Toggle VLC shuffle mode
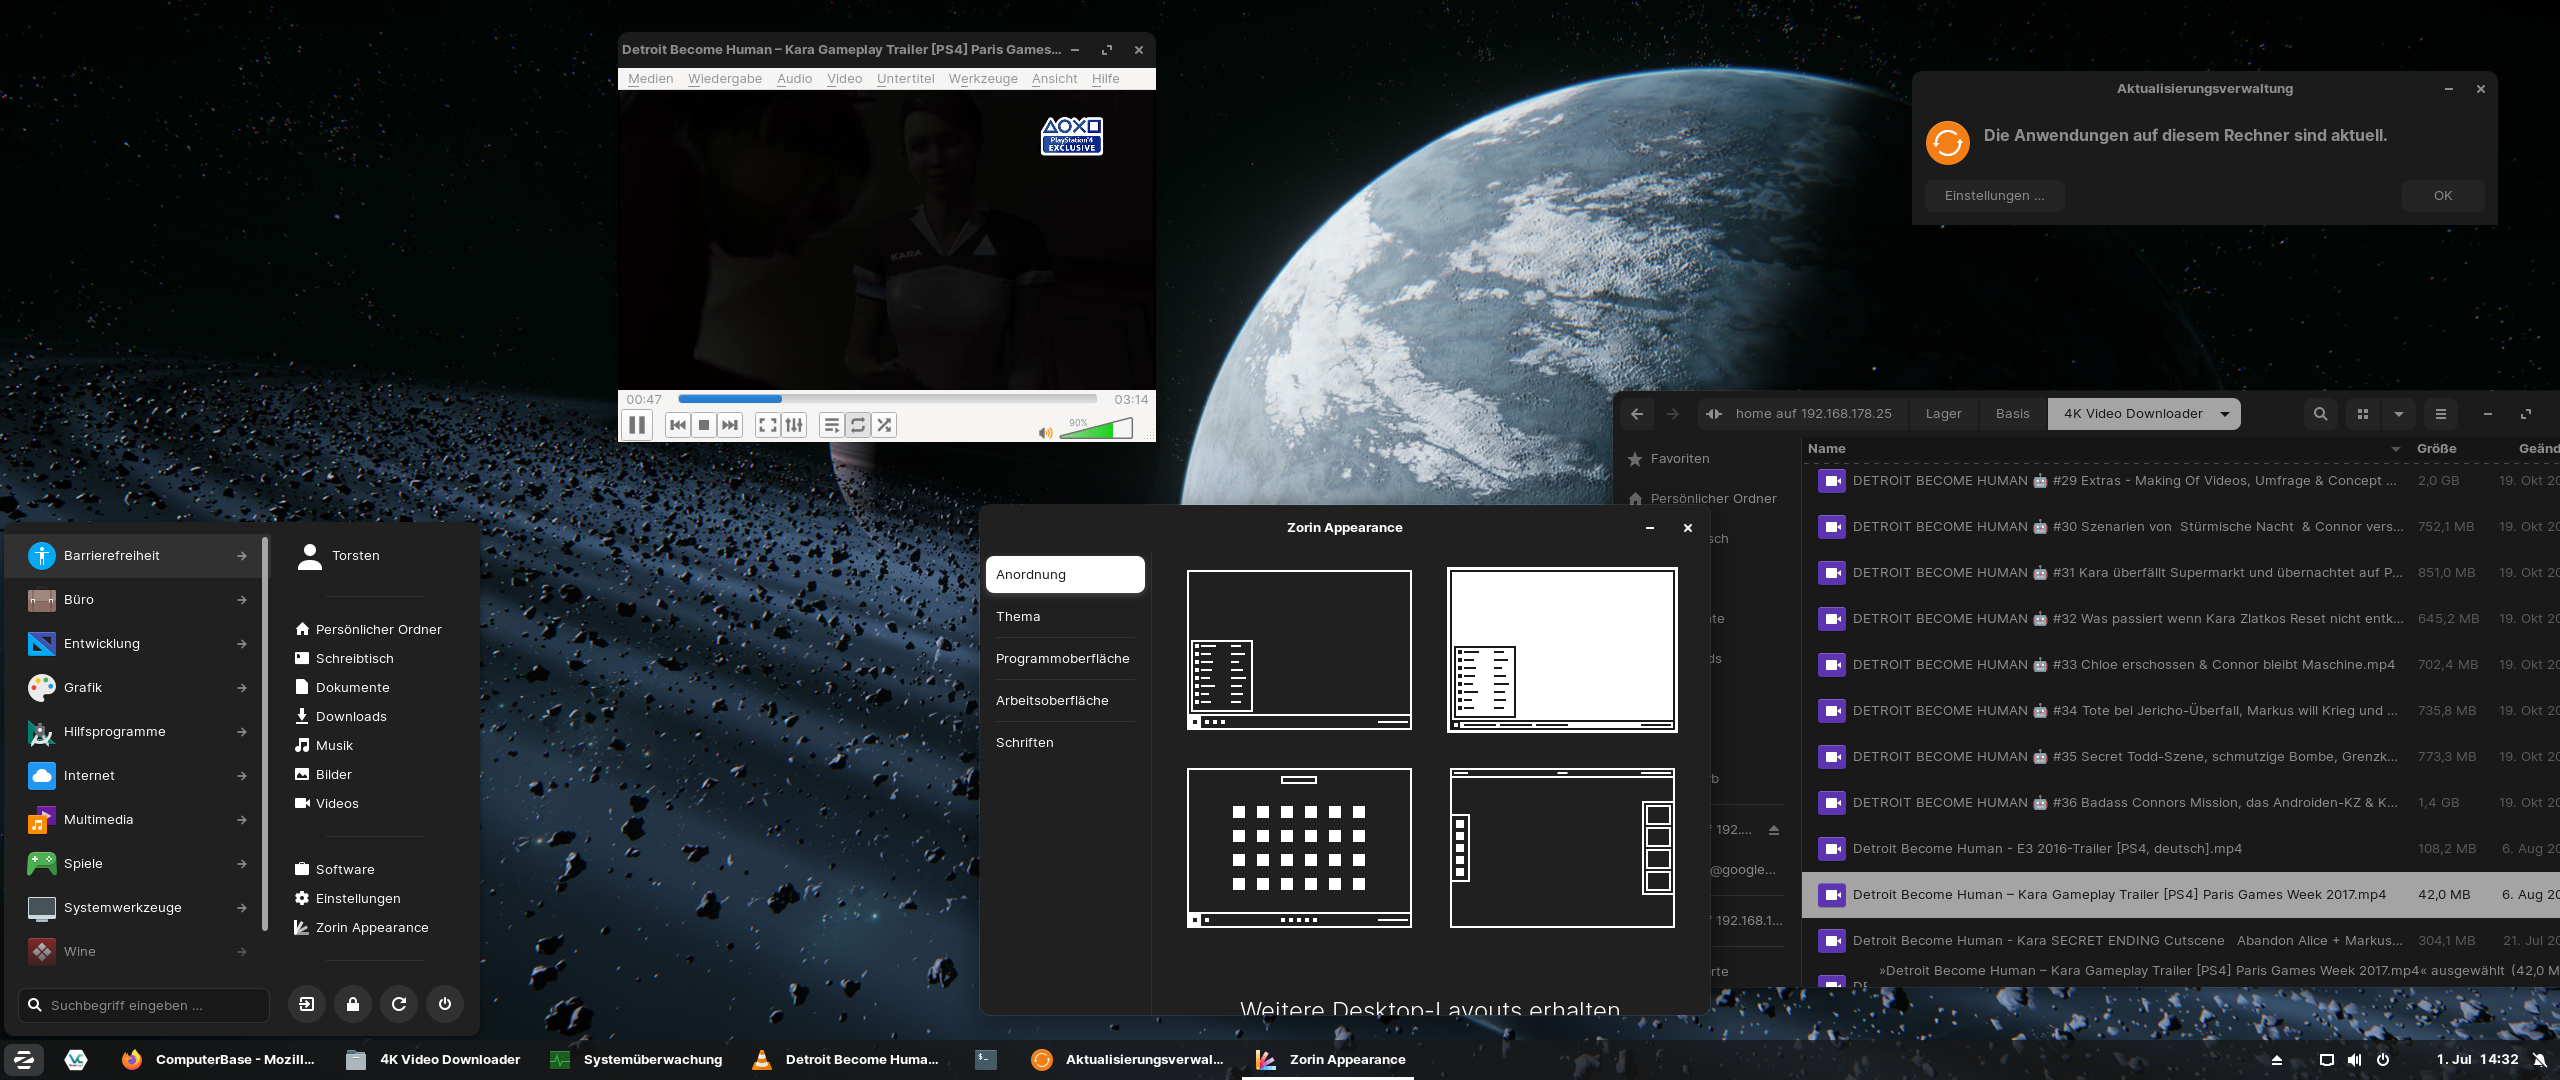This screenshot has width=2560, height=1080. (884, 425)
